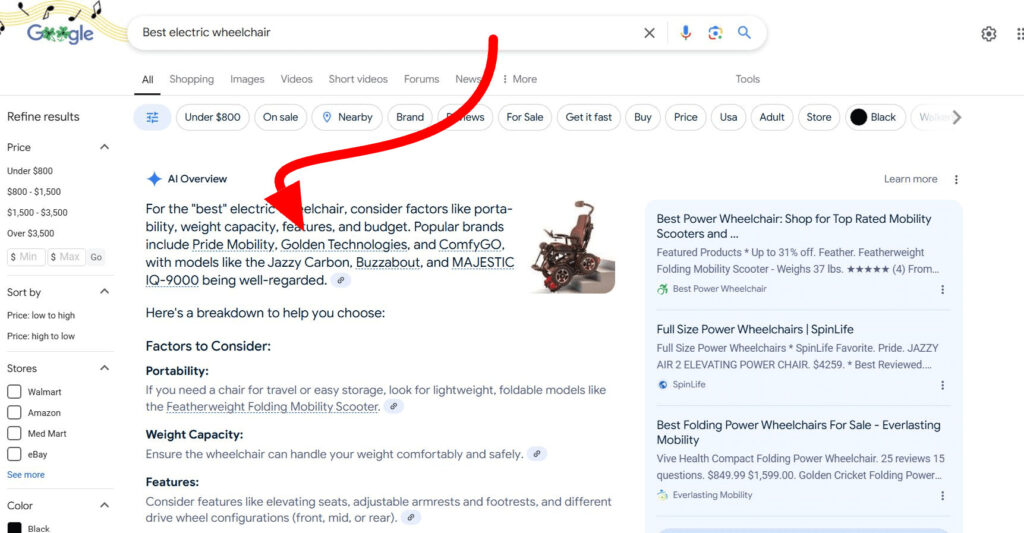The height and width of the screenshot is (533, 1024).
Task: Clear the search box text
Action: (649, 33)
